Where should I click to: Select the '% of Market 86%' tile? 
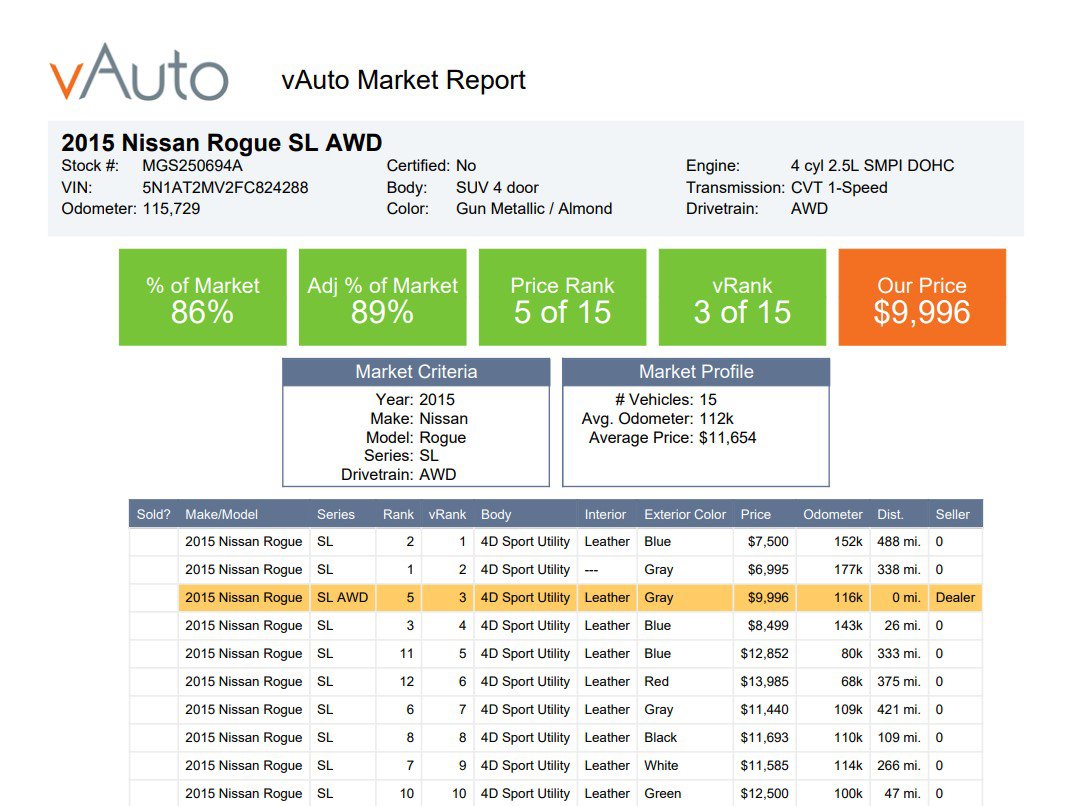(x=202, y=297)
